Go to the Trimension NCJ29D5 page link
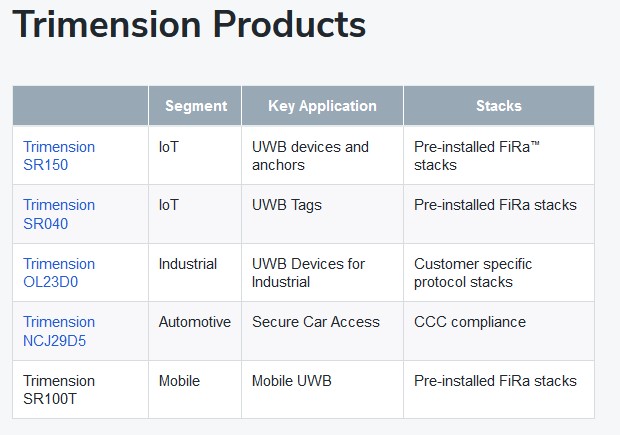This screenshot has height=435, width=620. tap(59, 331)
